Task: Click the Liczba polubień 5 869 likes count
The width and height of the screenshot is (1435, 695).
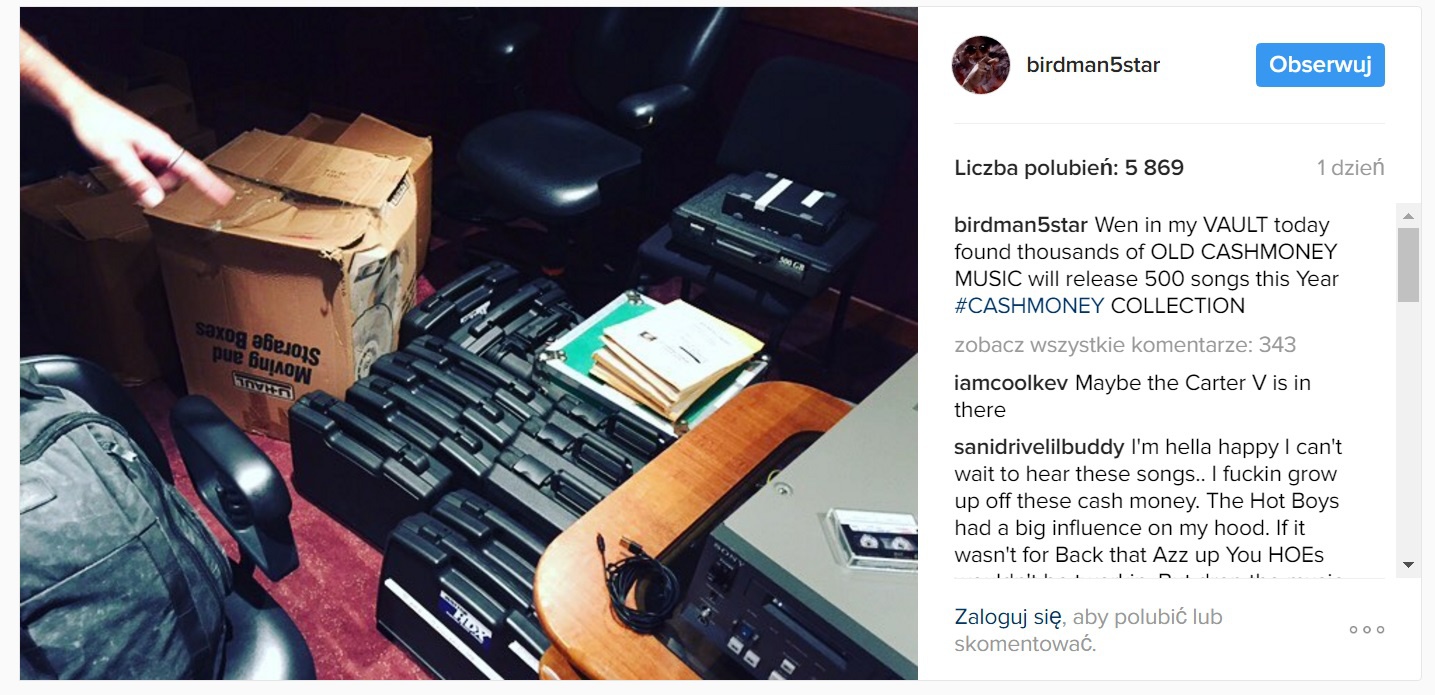Action: tap(1069, 168)
